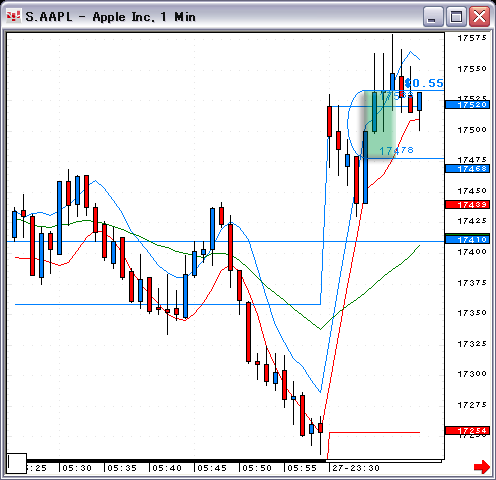Click the 17375 price scale label
Viewport: 496px width, 480px height.
472,283
